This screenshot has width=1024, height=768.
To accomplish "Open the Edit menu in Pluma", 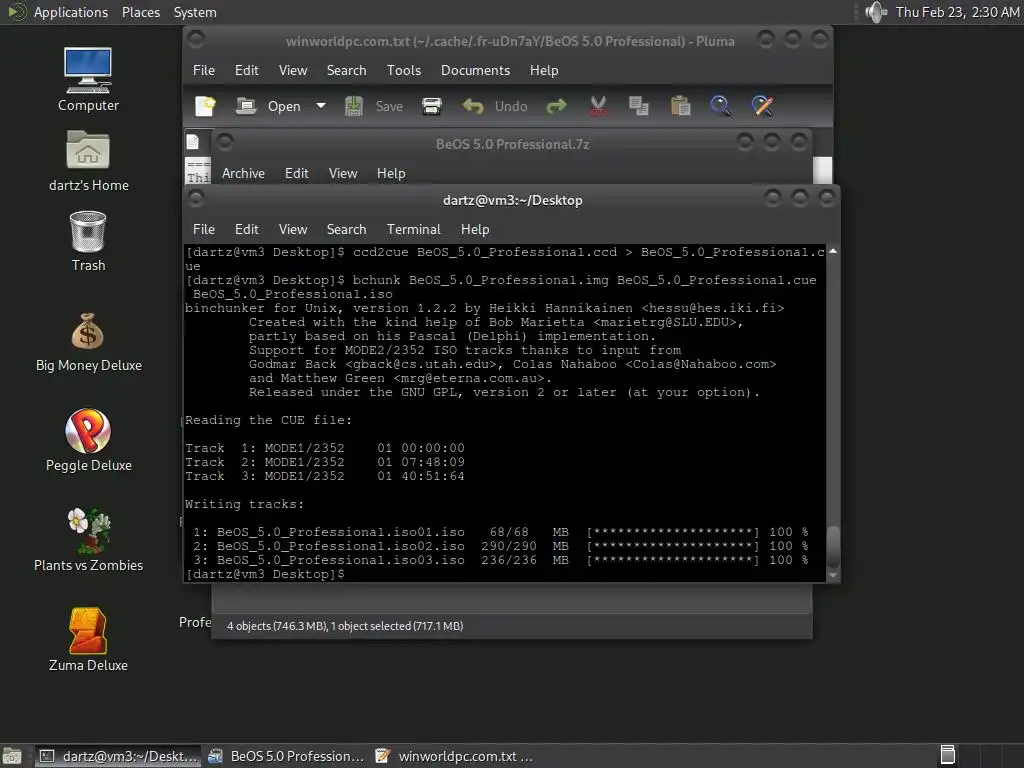I will 246,71.
